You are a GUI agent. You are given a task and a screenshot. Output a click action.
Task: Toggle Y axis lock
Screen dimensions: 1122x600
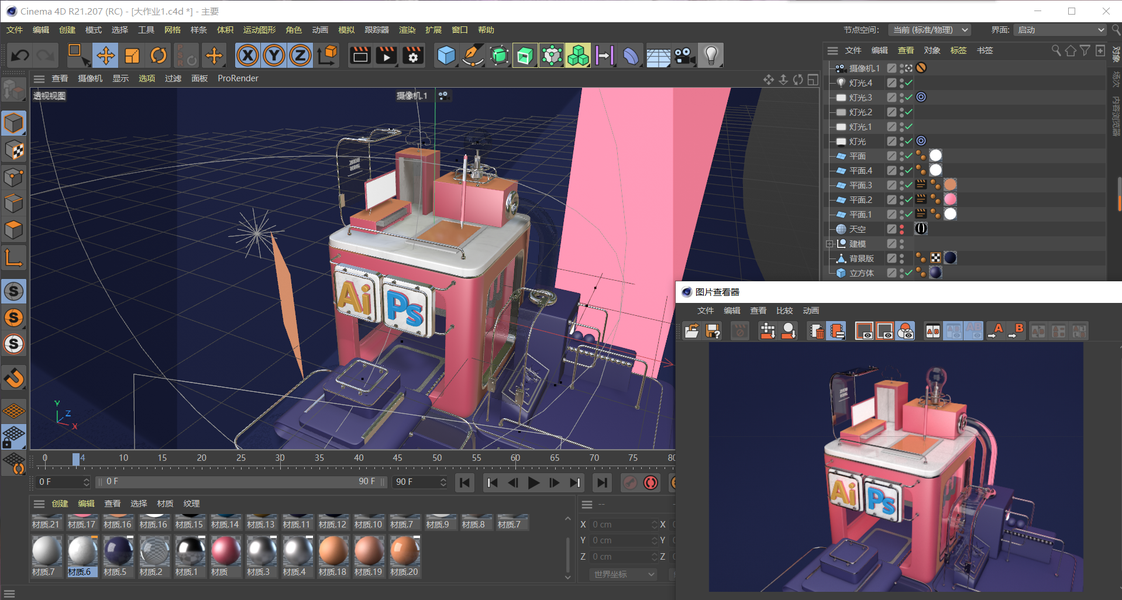pos(274,55)
